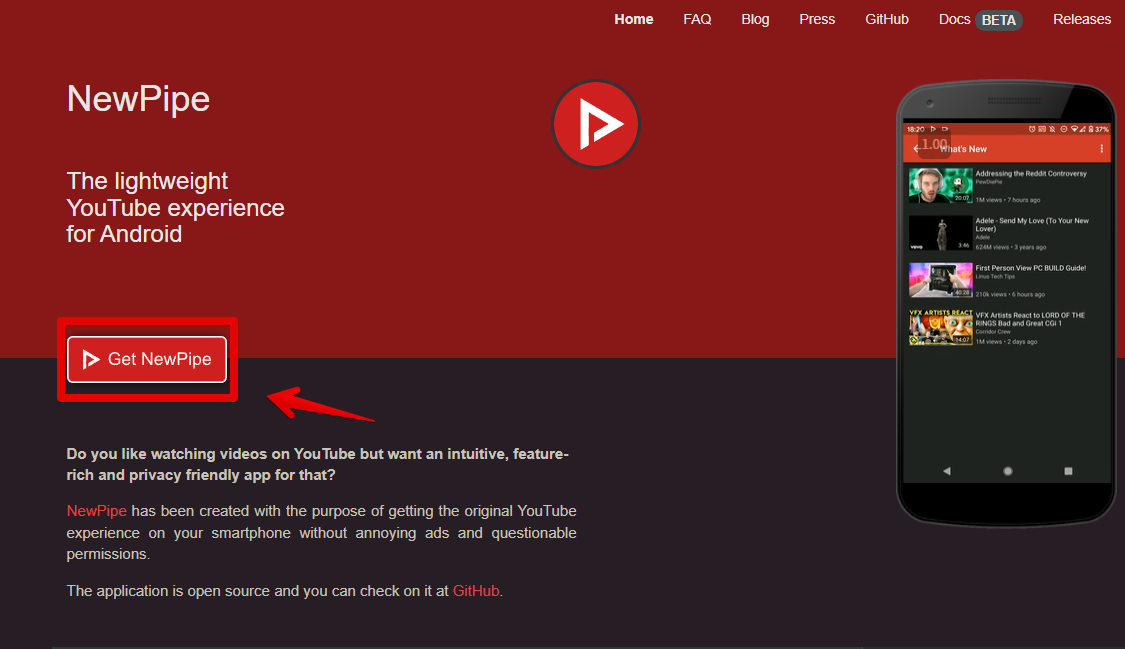Open the Docs BETA page
The image size is (1125, 649).
click(980, 19)
